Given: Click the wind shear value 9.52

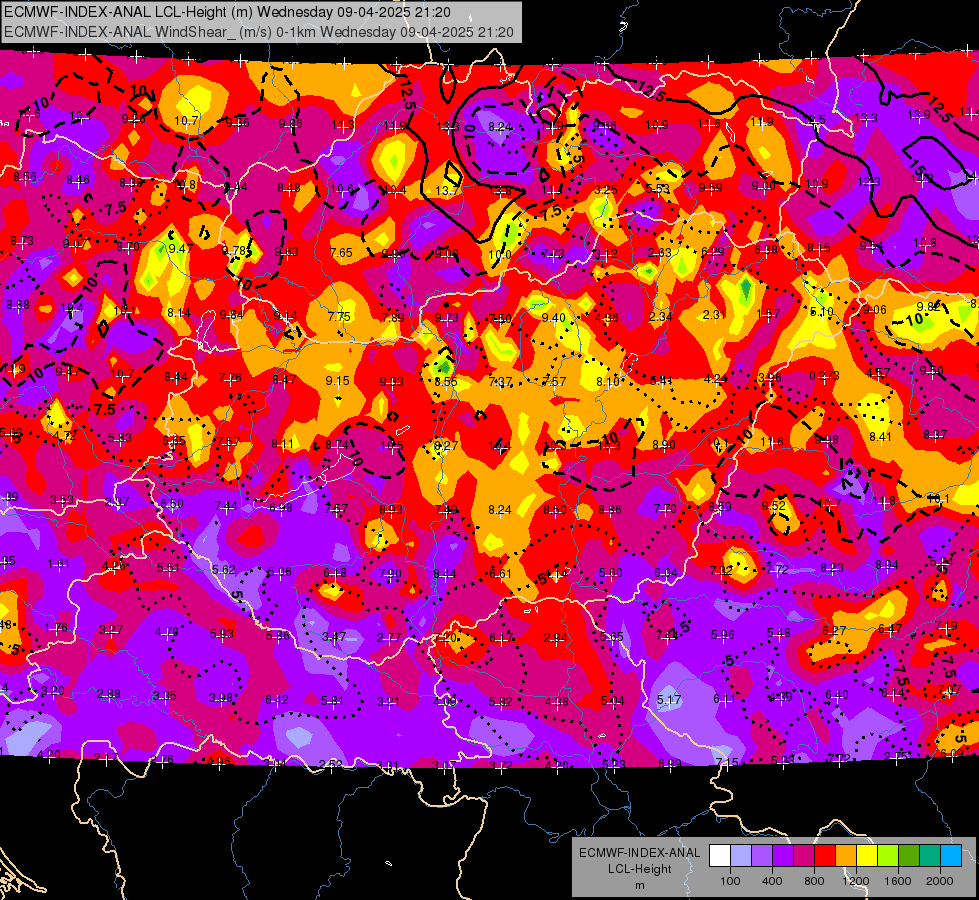Looking at the screenshot, I should point(774,505).
